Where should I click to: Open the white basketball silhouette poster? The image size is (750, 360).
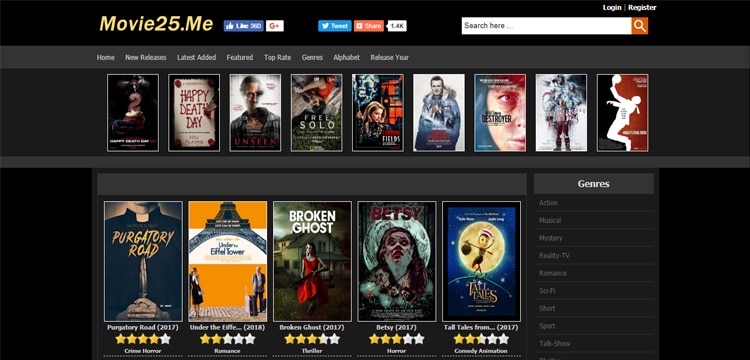pyautogui.click(x=623, y=113)
